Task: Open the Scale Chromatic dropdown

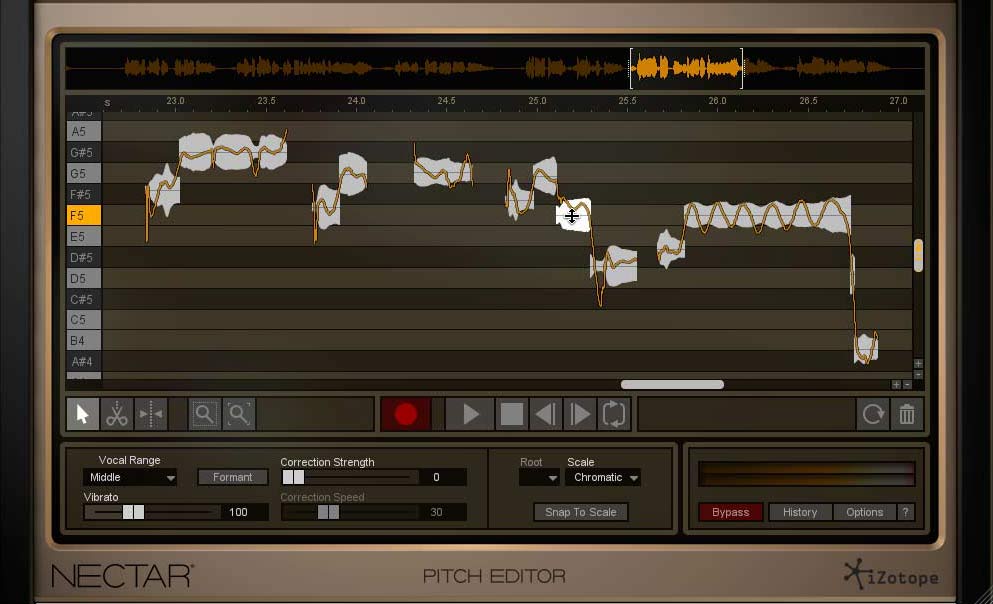Action: [604, 477]
